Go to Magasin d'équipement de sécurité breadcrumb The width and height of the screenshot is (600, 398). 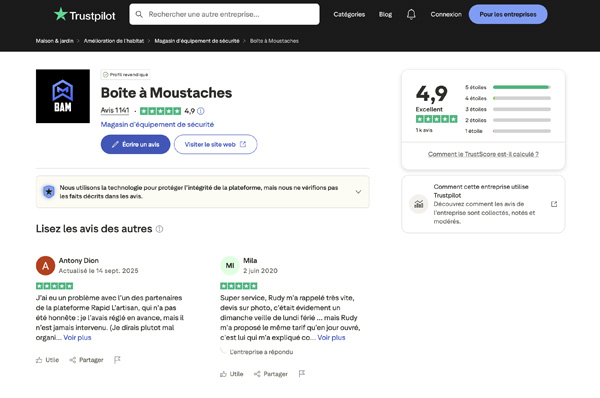197,41
